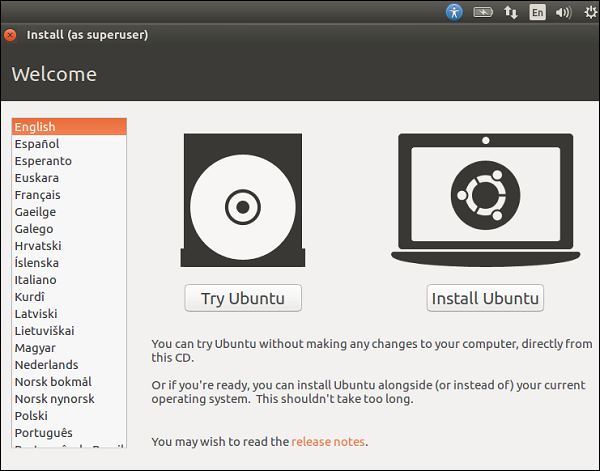Choose Norsk bokmål from the list

53,382
